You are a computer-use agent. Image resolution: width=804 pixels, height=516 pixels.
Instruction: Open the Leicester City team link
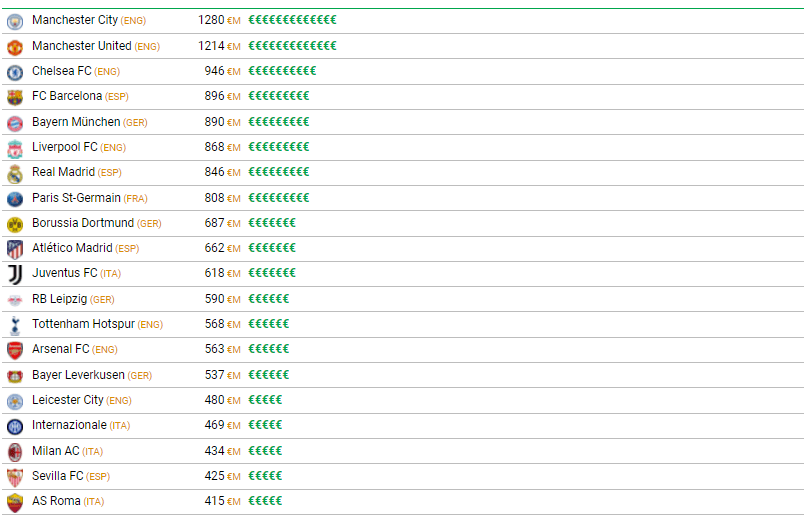click(x=68, y=400)
